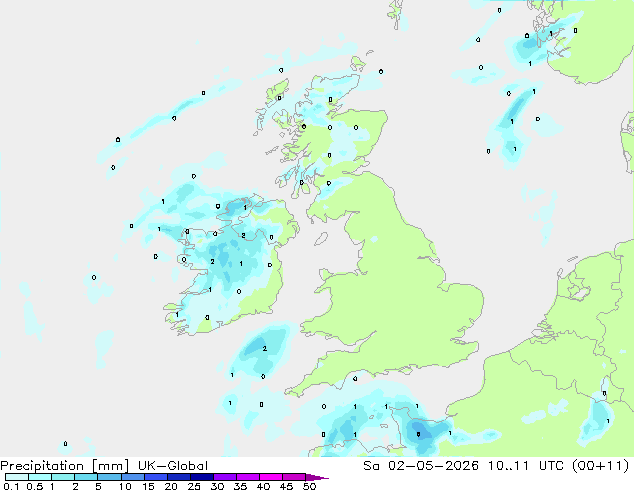Click the '2' value in Celtic Sea rain patch
Image resolution: width=634 pixels, height=490 pixels.
pyautogui.click(x=265, y=348)
